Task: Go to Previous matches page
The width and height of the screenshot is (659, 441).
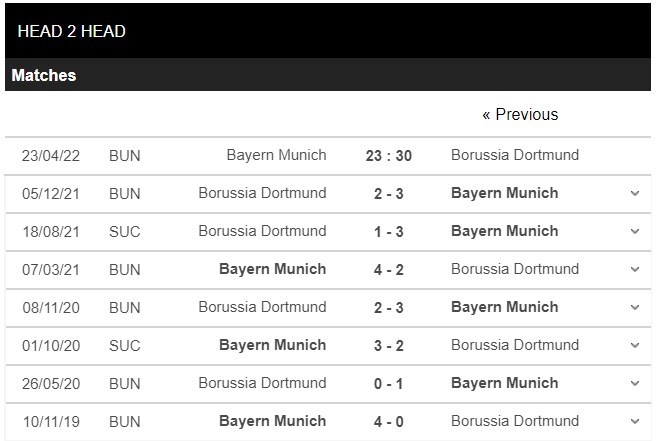Action: [x=520, y=114]
